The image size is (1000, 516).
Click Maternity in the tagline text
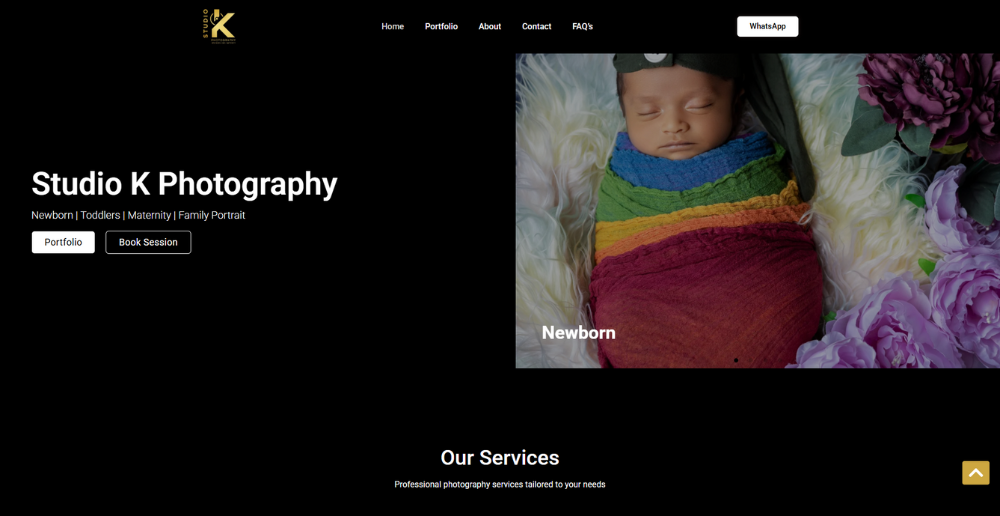tap(149, 216)
